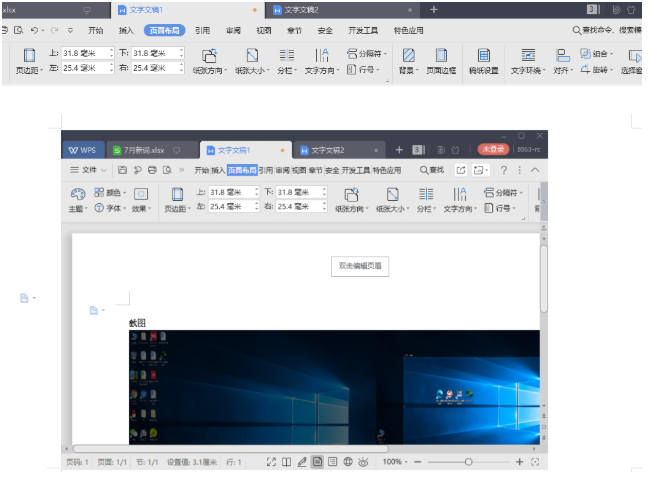
Task: Click the red 未登录 login button
Action: [x=492, y=149]
